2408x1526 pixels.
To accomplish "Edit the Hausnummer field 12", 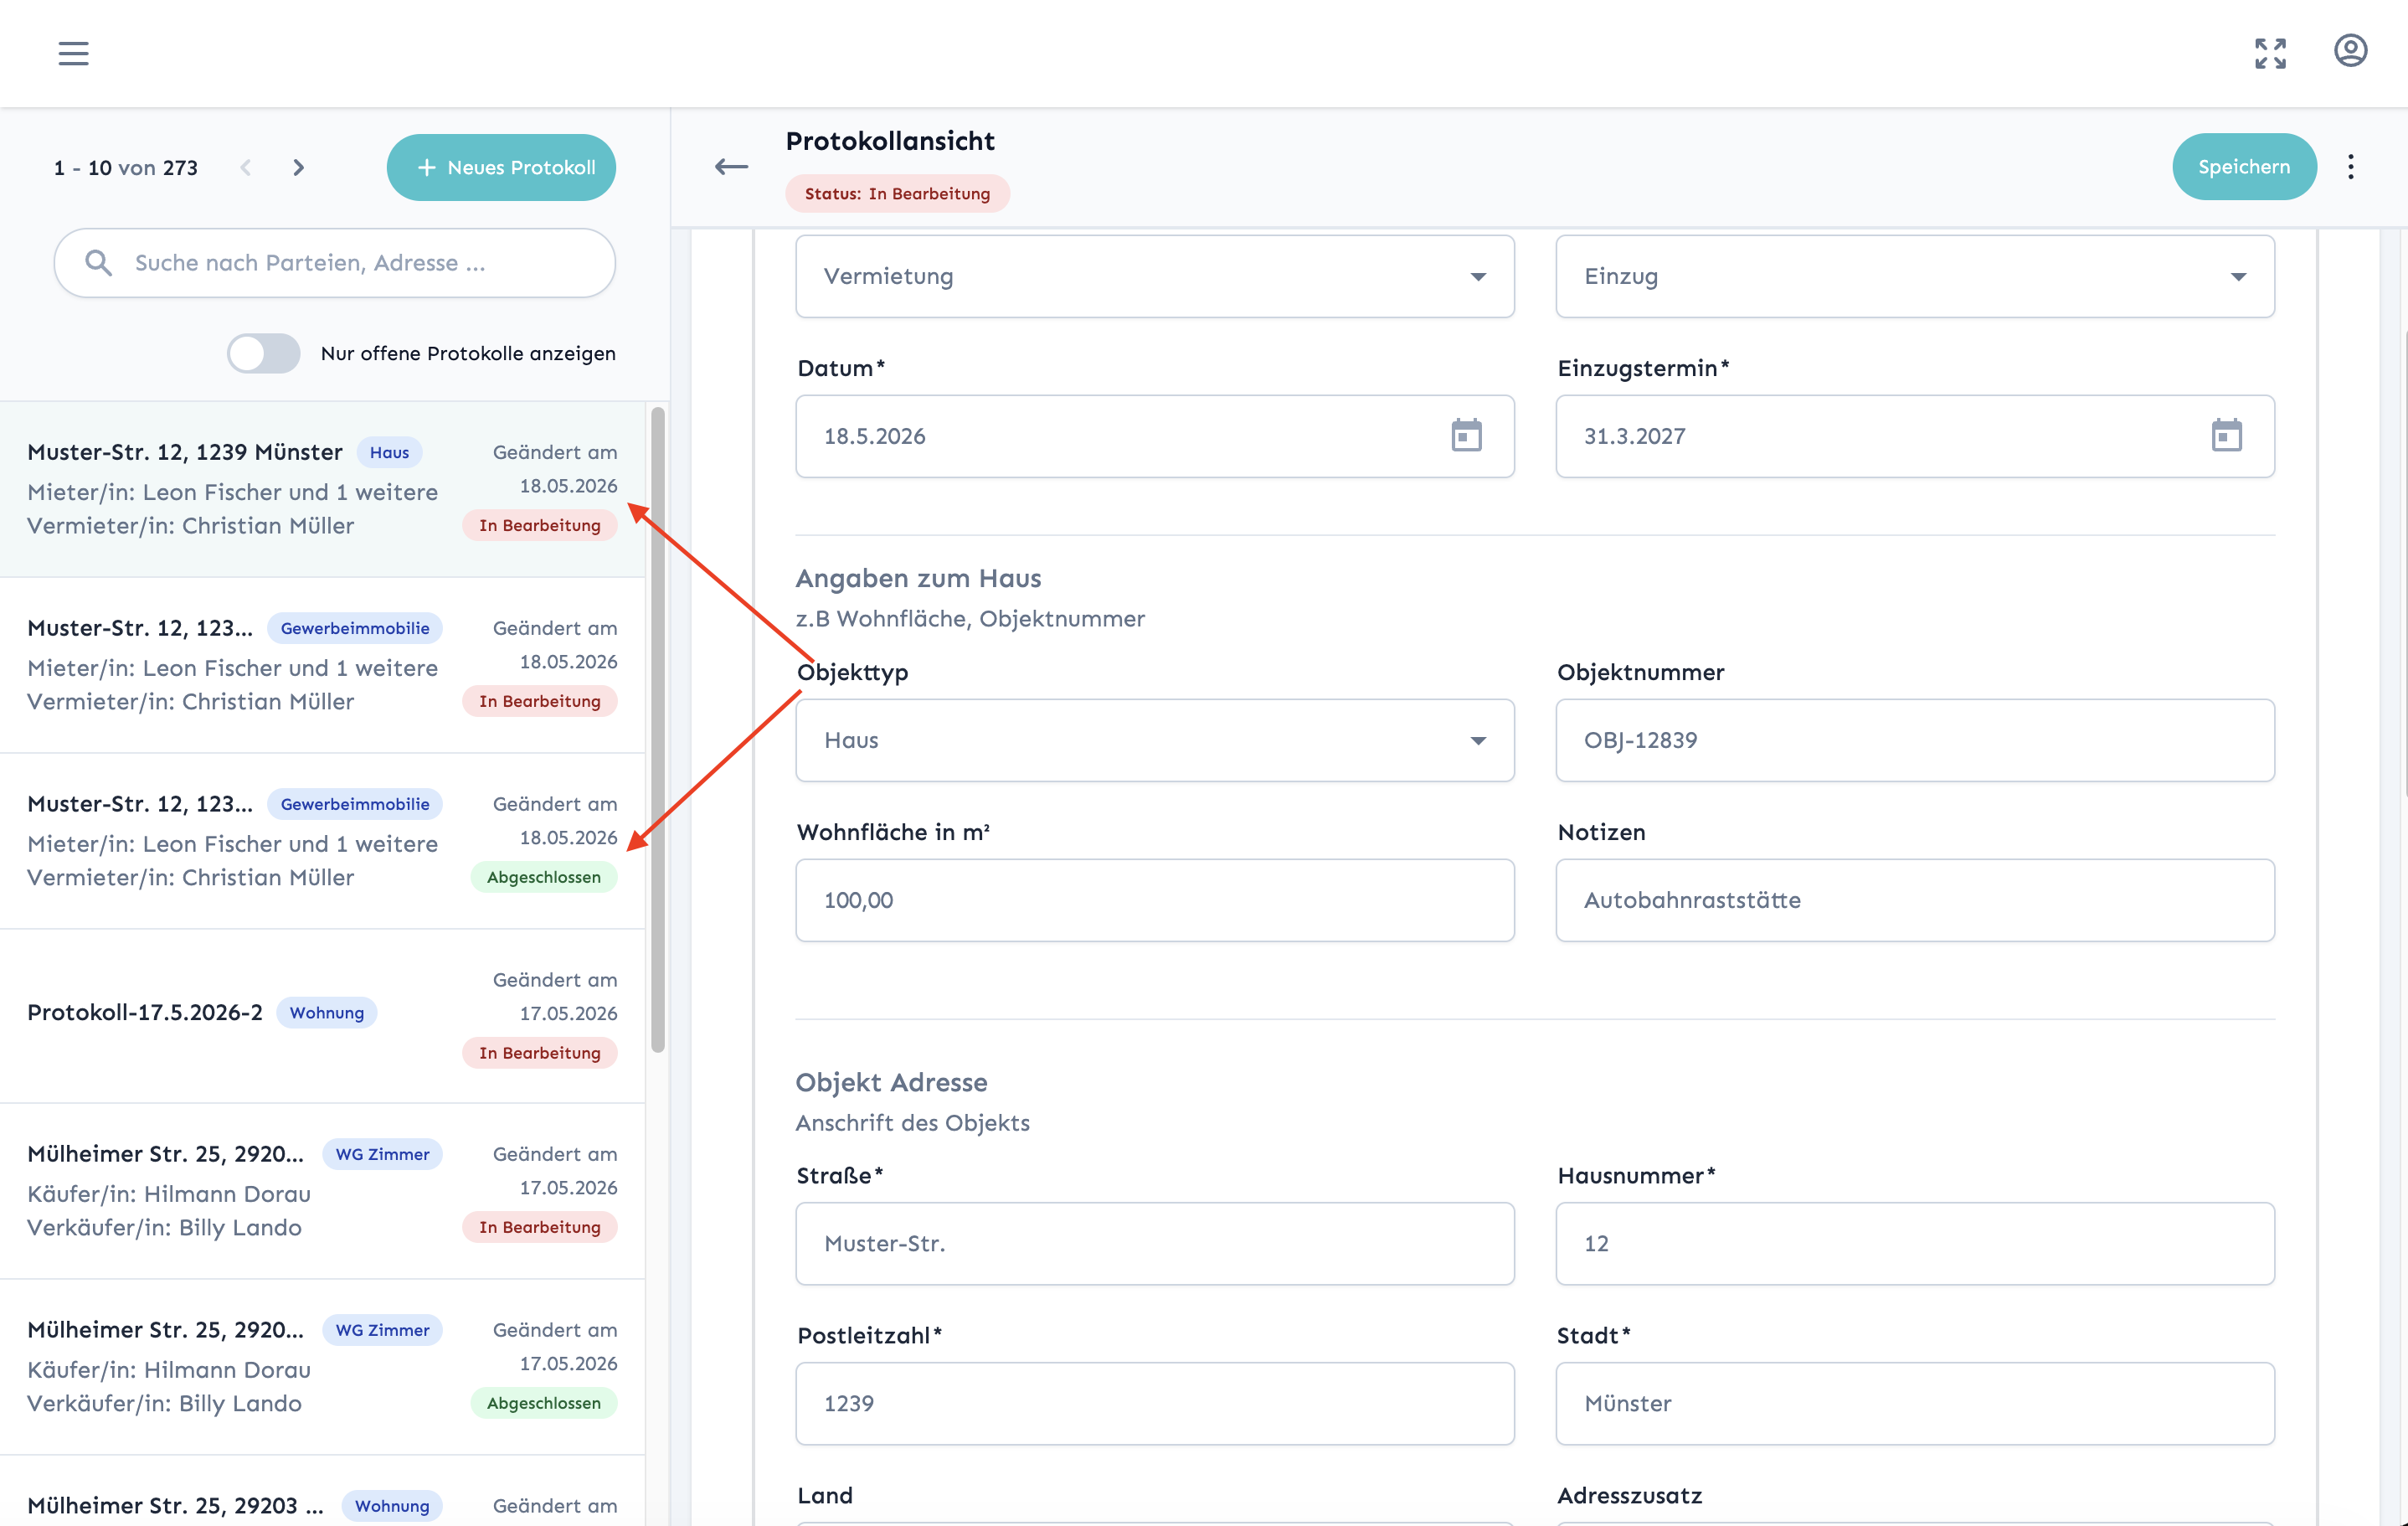I will tap(1915, 1243).
